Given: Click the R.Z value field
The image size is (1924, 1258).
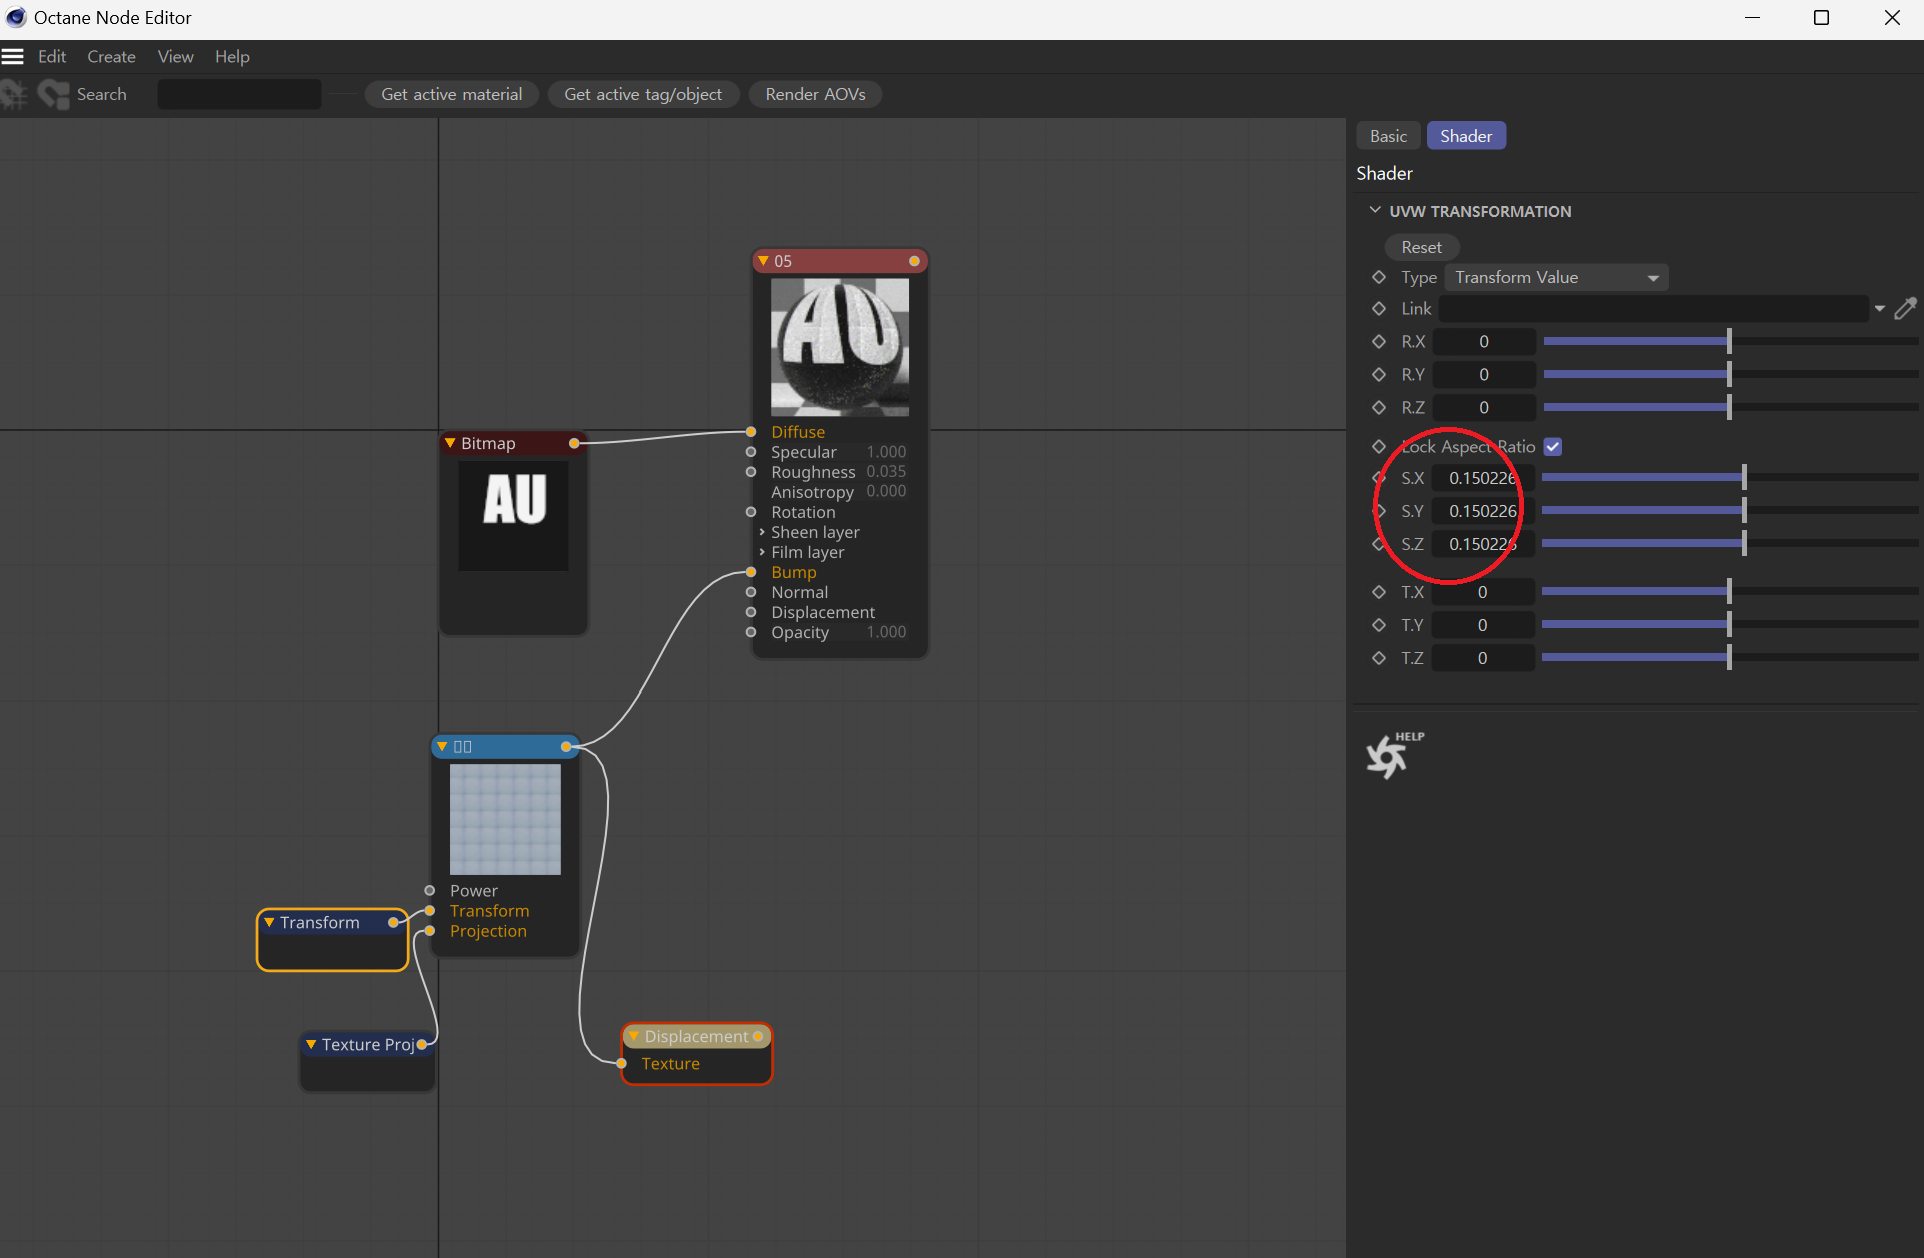Looking at the screenshot, I should click(1483, 407).
